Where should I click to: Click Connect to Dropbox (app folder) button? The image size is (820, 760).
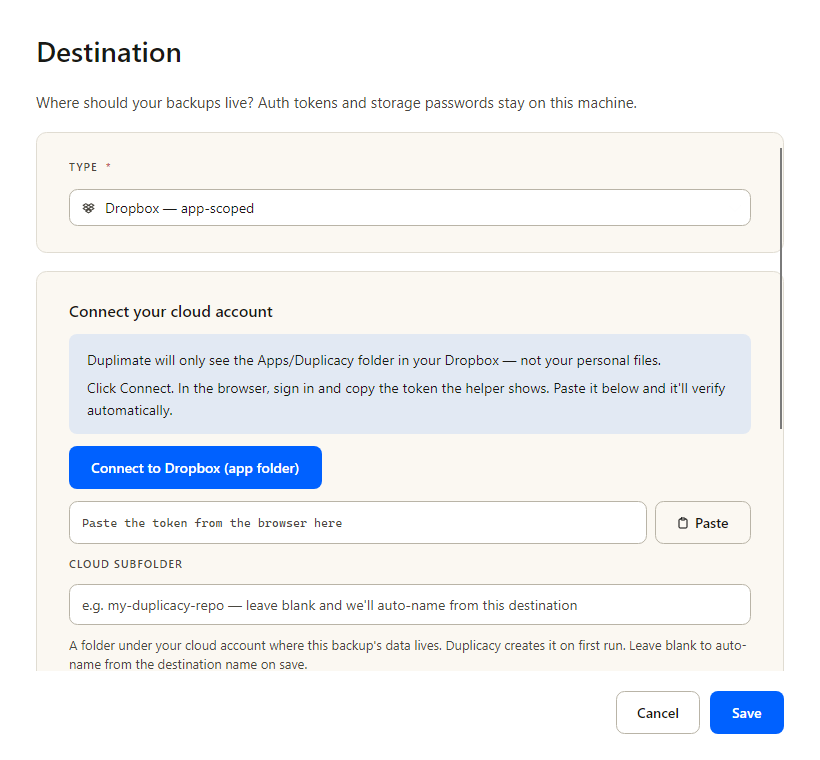(195, 468)
